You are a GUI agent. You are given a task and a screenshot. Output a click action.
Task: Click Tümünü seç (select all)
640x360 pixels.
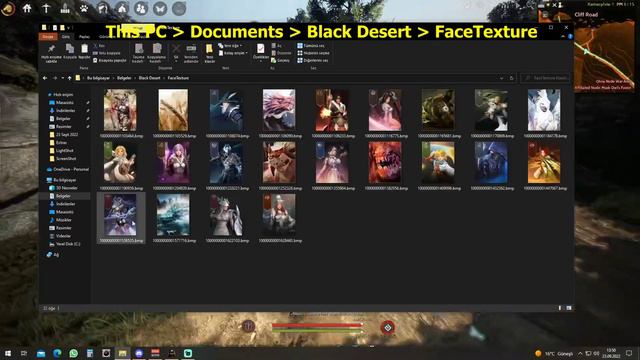311,46
